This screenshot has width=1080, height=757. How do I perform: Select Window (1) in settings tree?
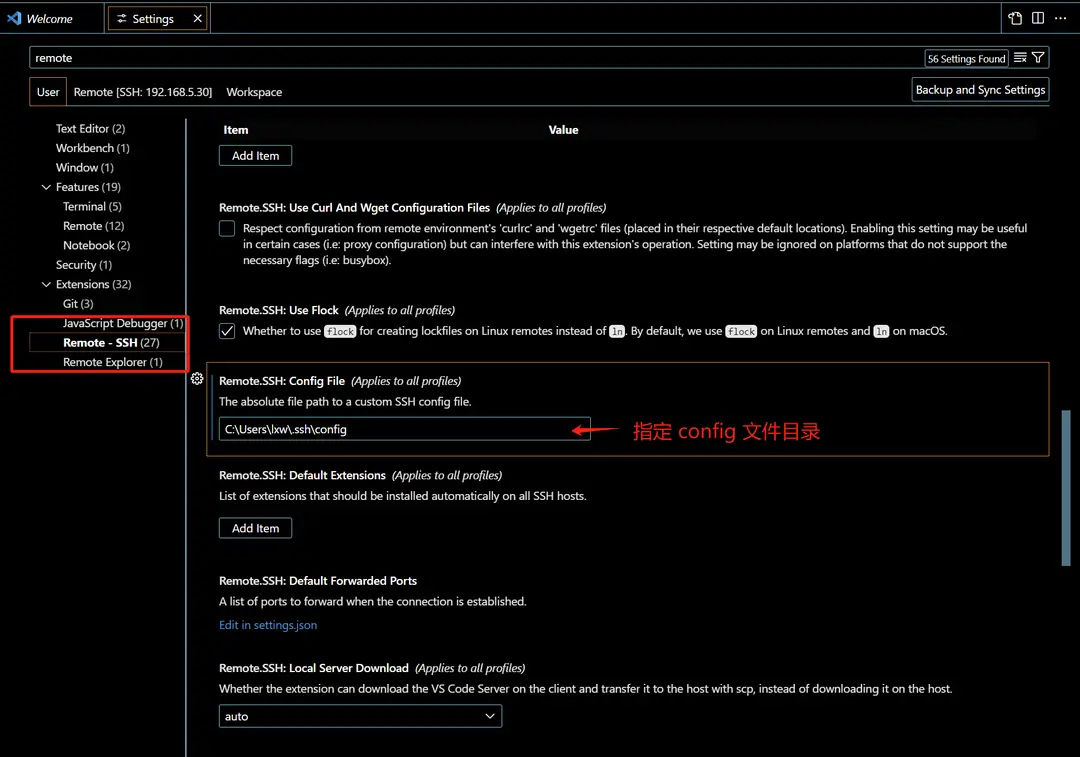pyautogui.click(x=85, y=167)
